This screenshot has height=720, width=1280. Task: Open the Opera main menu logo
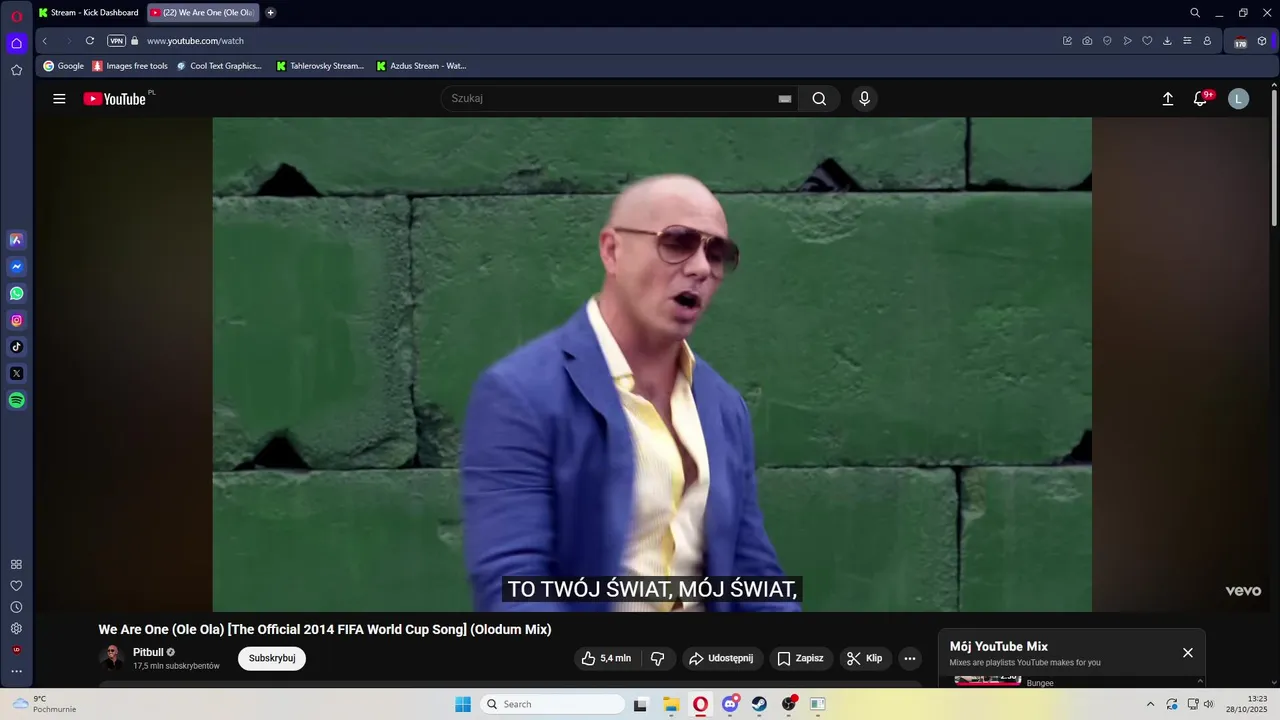[x=16, y=15]
